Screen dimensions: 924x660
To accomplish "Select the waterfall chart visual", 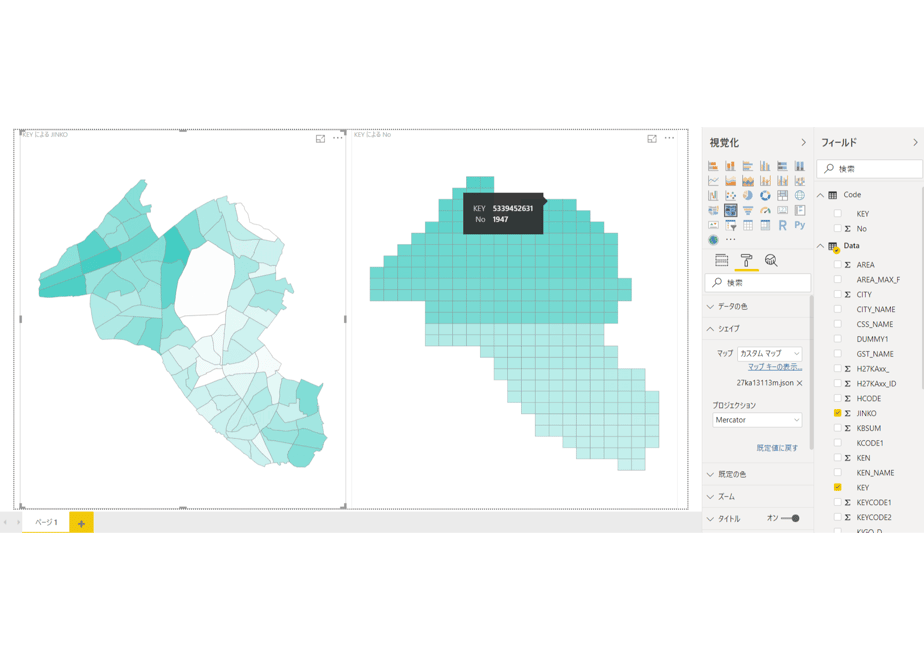I will click(x=713, y=195).
